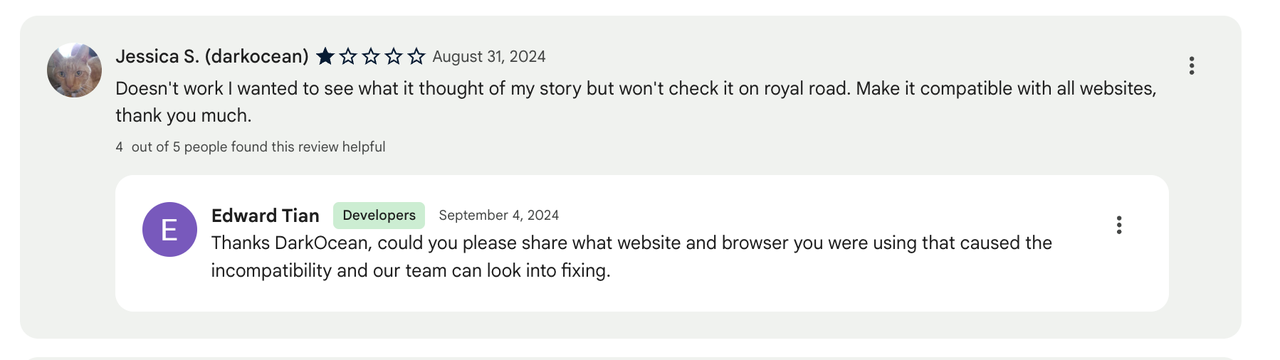Image resolution: width=1280 pixels, height=360 pixels.
Task: Click the reply line mentioning incompatibility
Action: click(x=410, y=271)
